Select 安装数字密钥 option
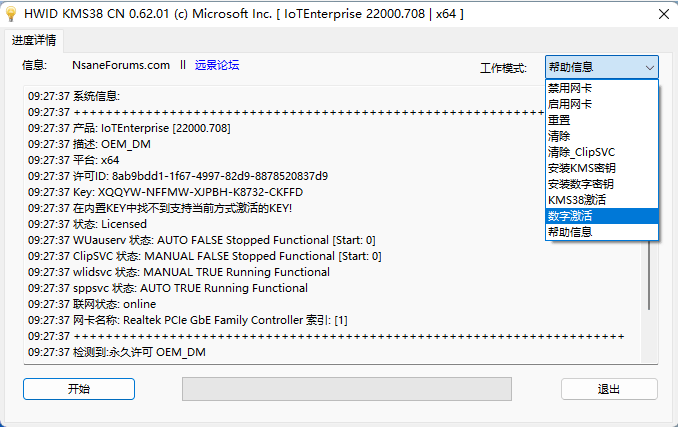Screen dimensions: 678x427 (601, 184)
